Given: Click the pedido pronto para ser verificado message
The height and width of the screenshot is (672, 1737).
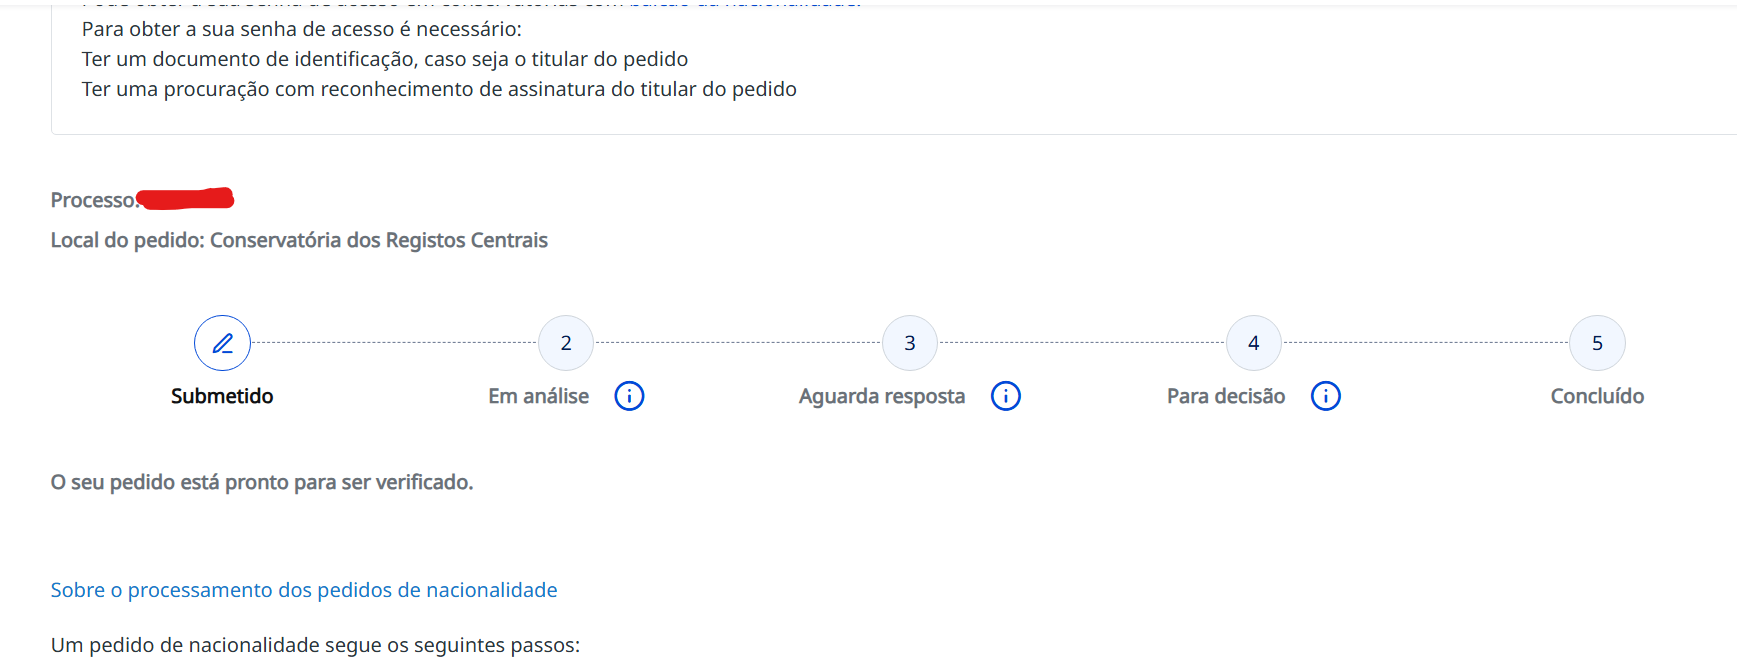Looking at the screenshot, I should [262, 482].
